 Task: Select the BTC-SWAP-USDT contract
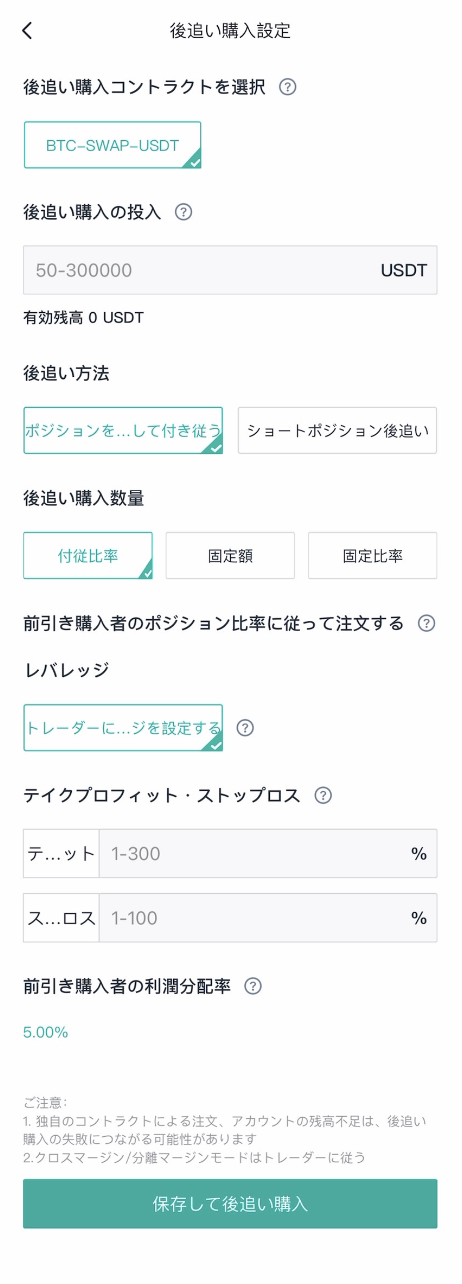pyautogui.click(x=112, y=145)
